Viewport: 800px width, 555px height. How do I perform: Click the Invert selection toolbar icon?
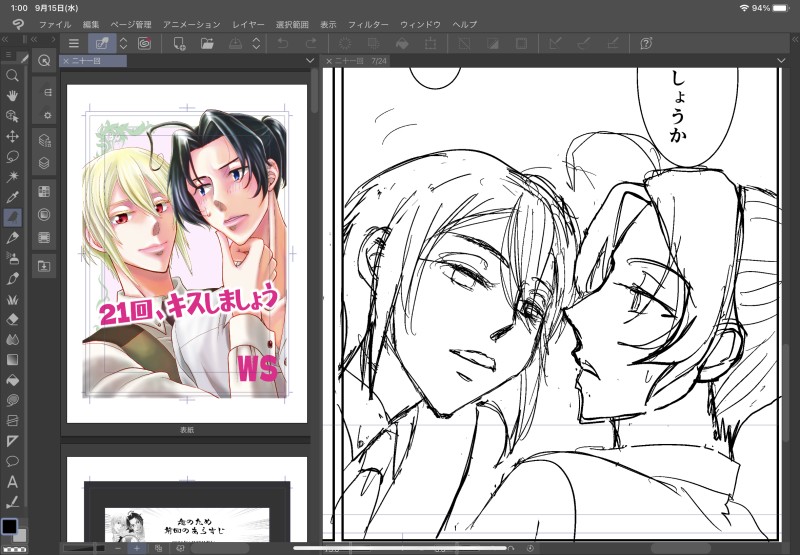click(492, 44)
